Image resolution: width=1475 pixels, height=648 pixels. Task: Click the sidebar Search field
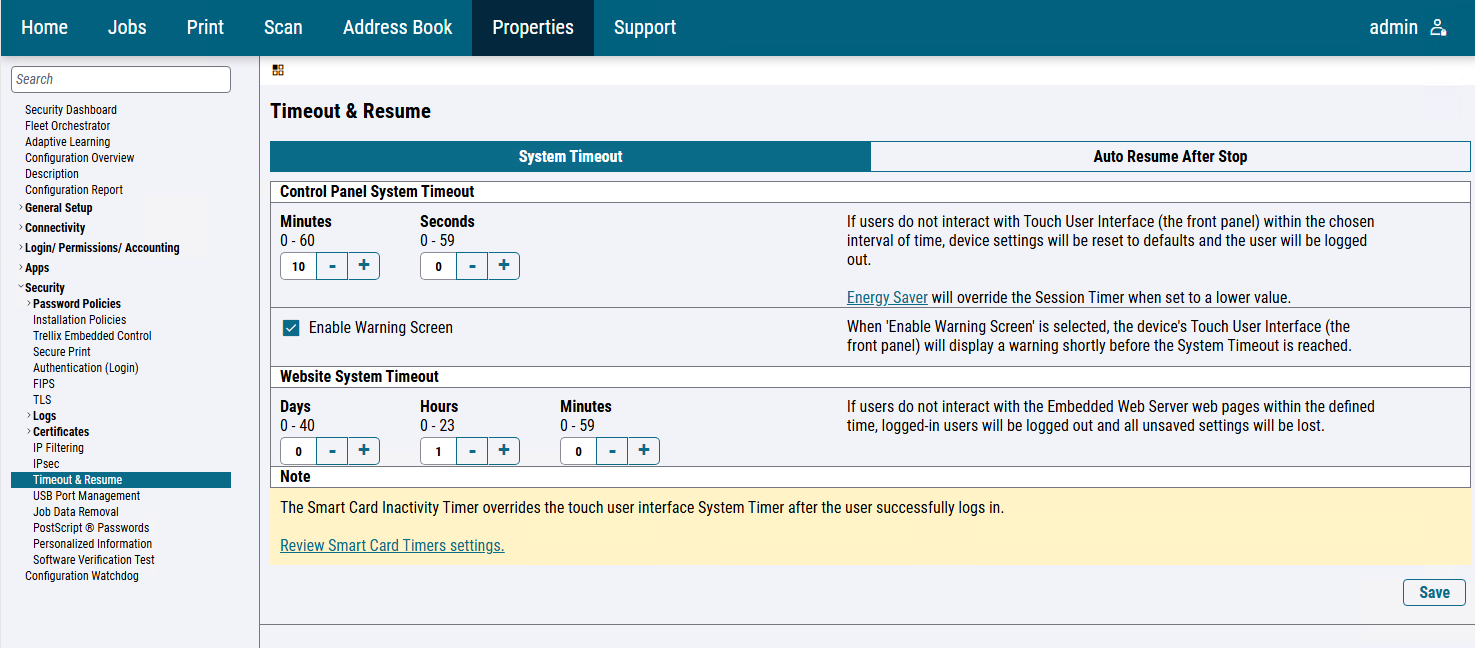121,80
